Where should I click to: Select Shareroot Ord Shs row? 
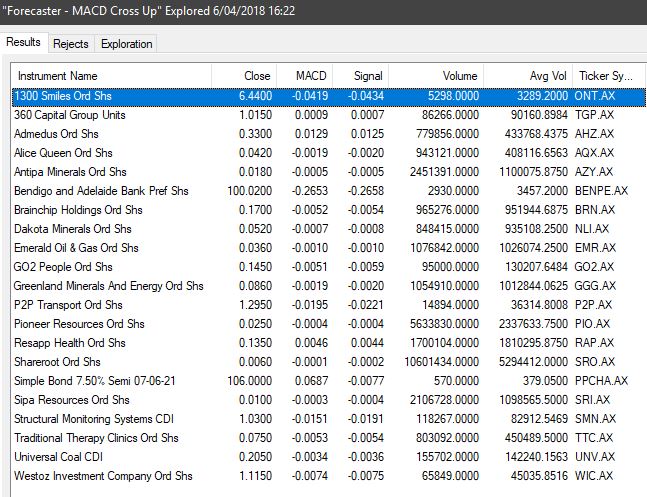(x=329, y=362)
